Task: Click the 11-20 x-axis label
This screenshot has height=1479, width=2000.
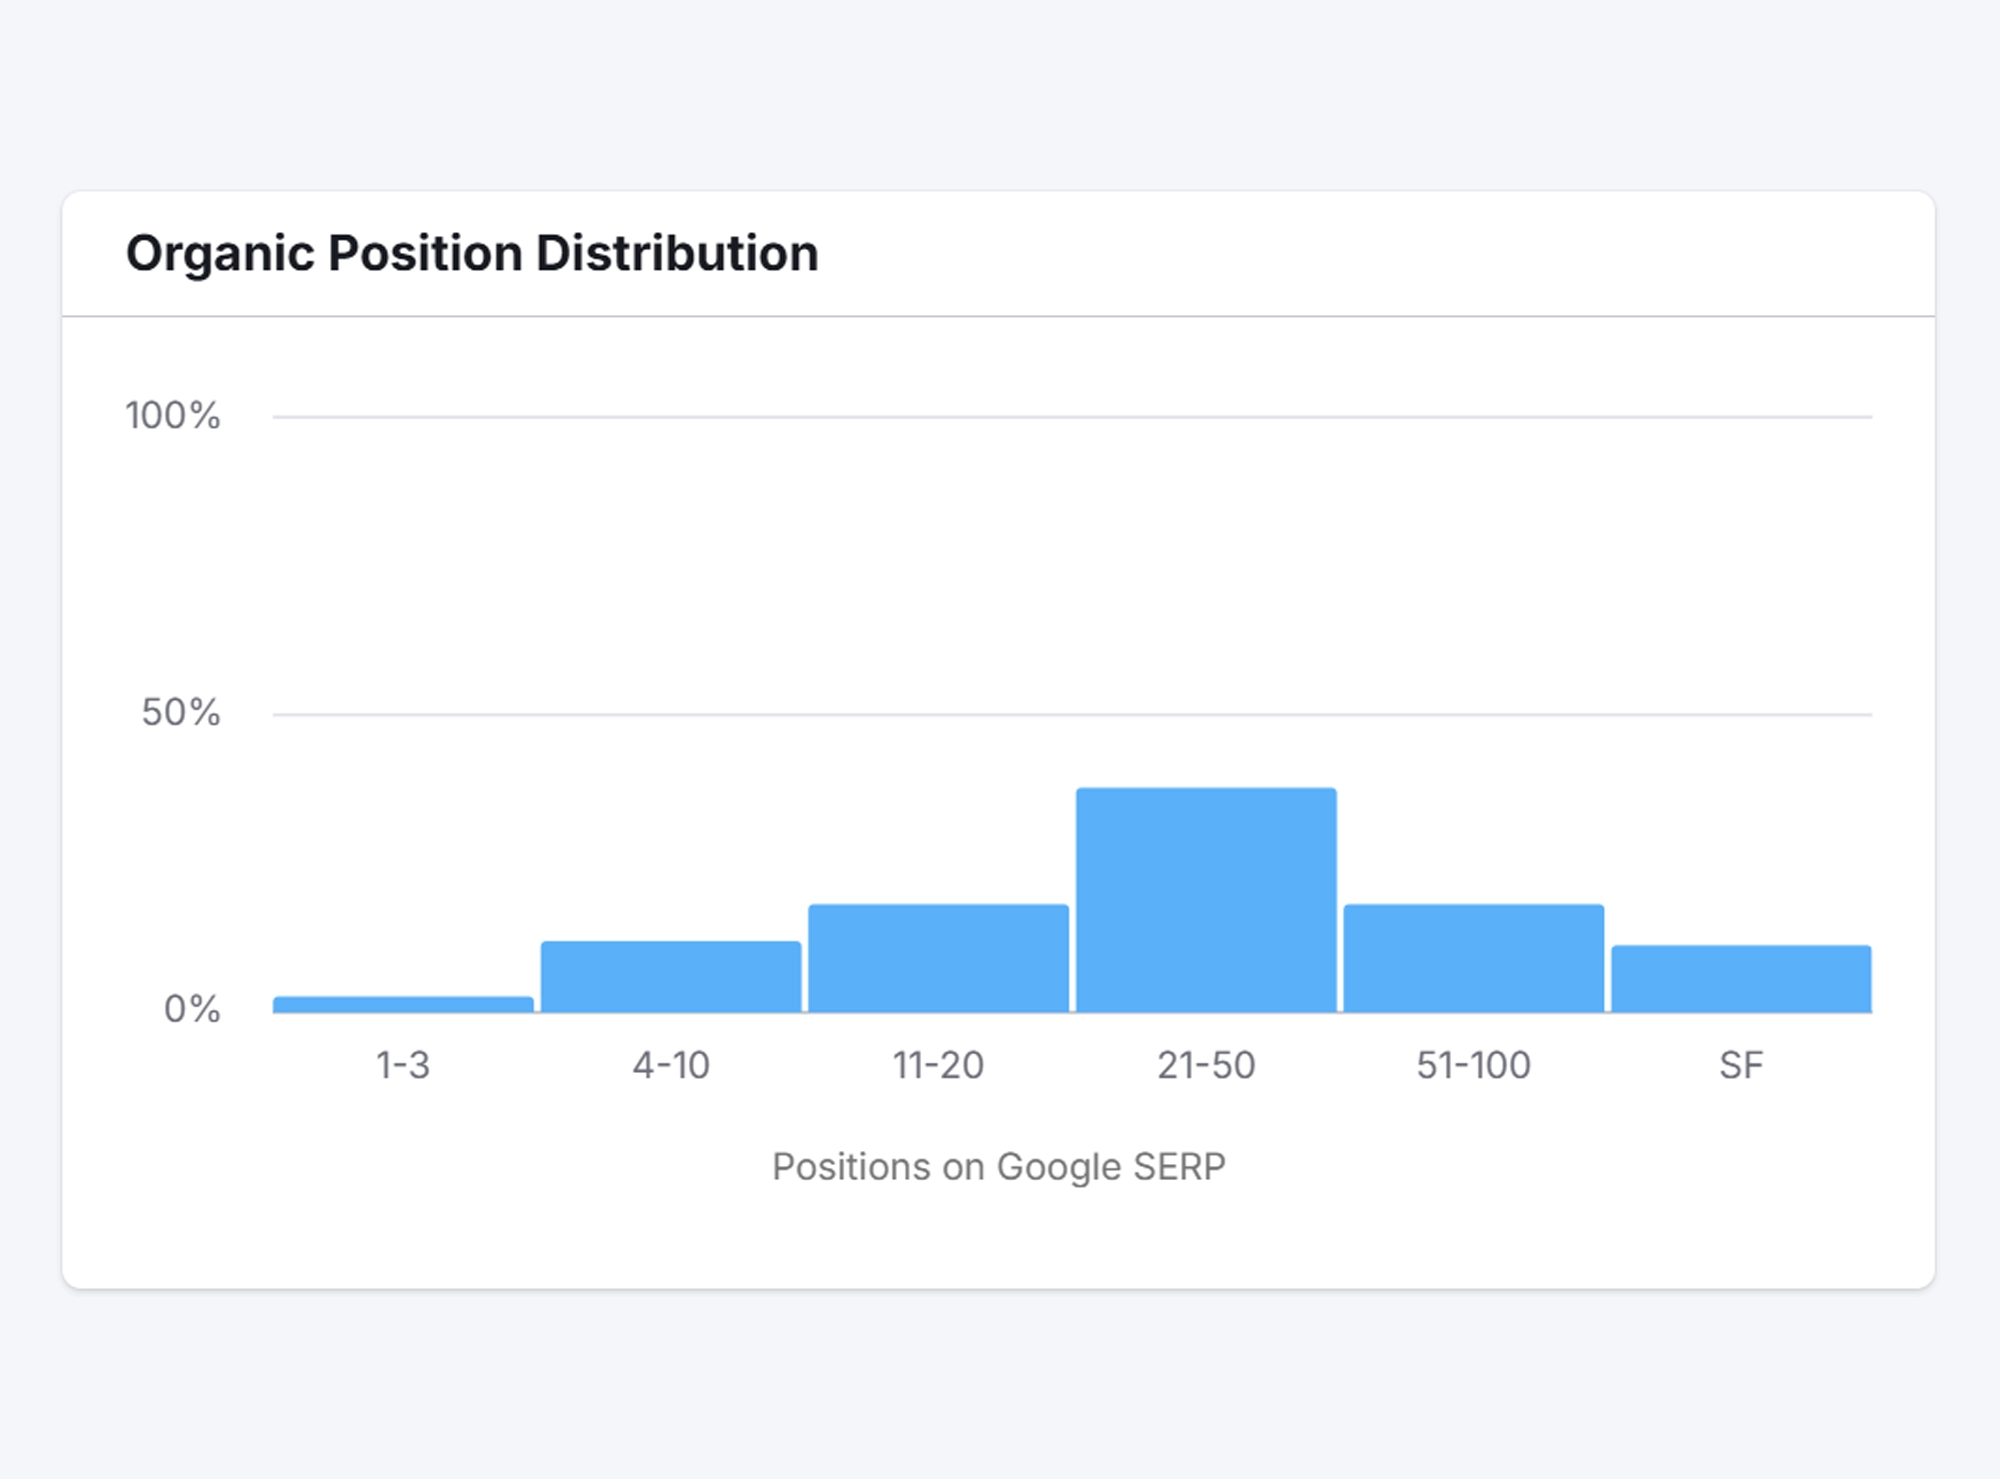Action: coord(938,1066)
